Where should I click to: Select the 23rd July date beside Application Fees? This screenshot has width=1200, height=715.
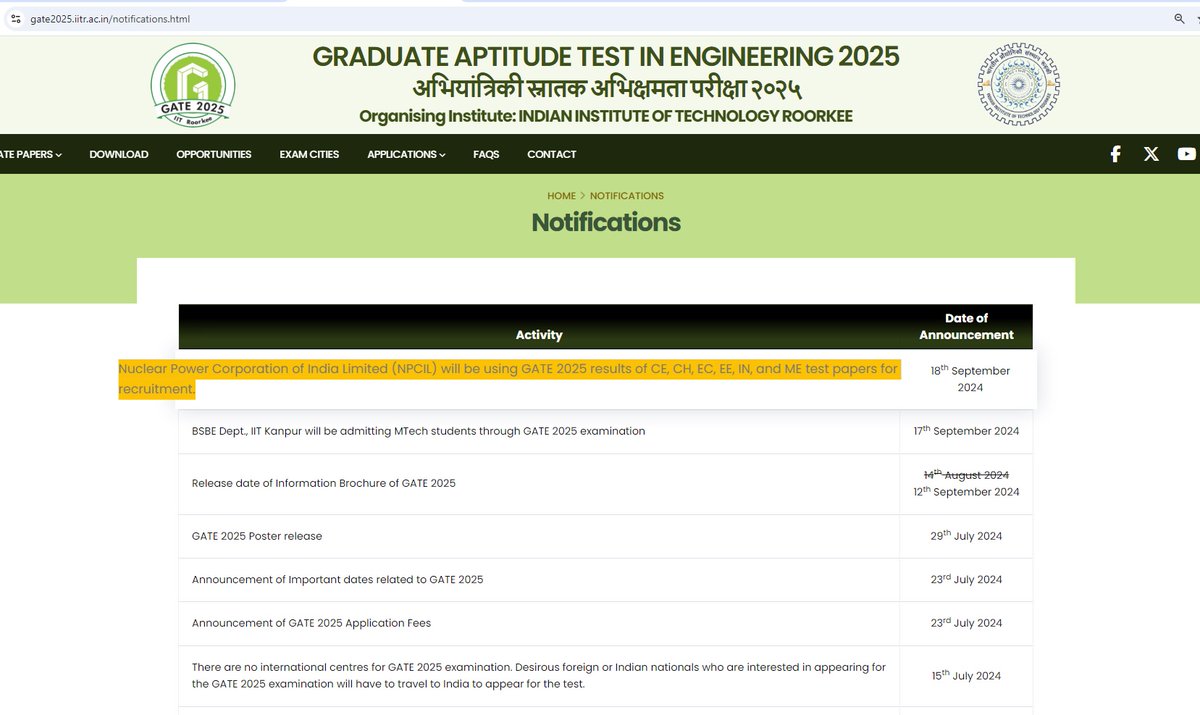point(966,623)
